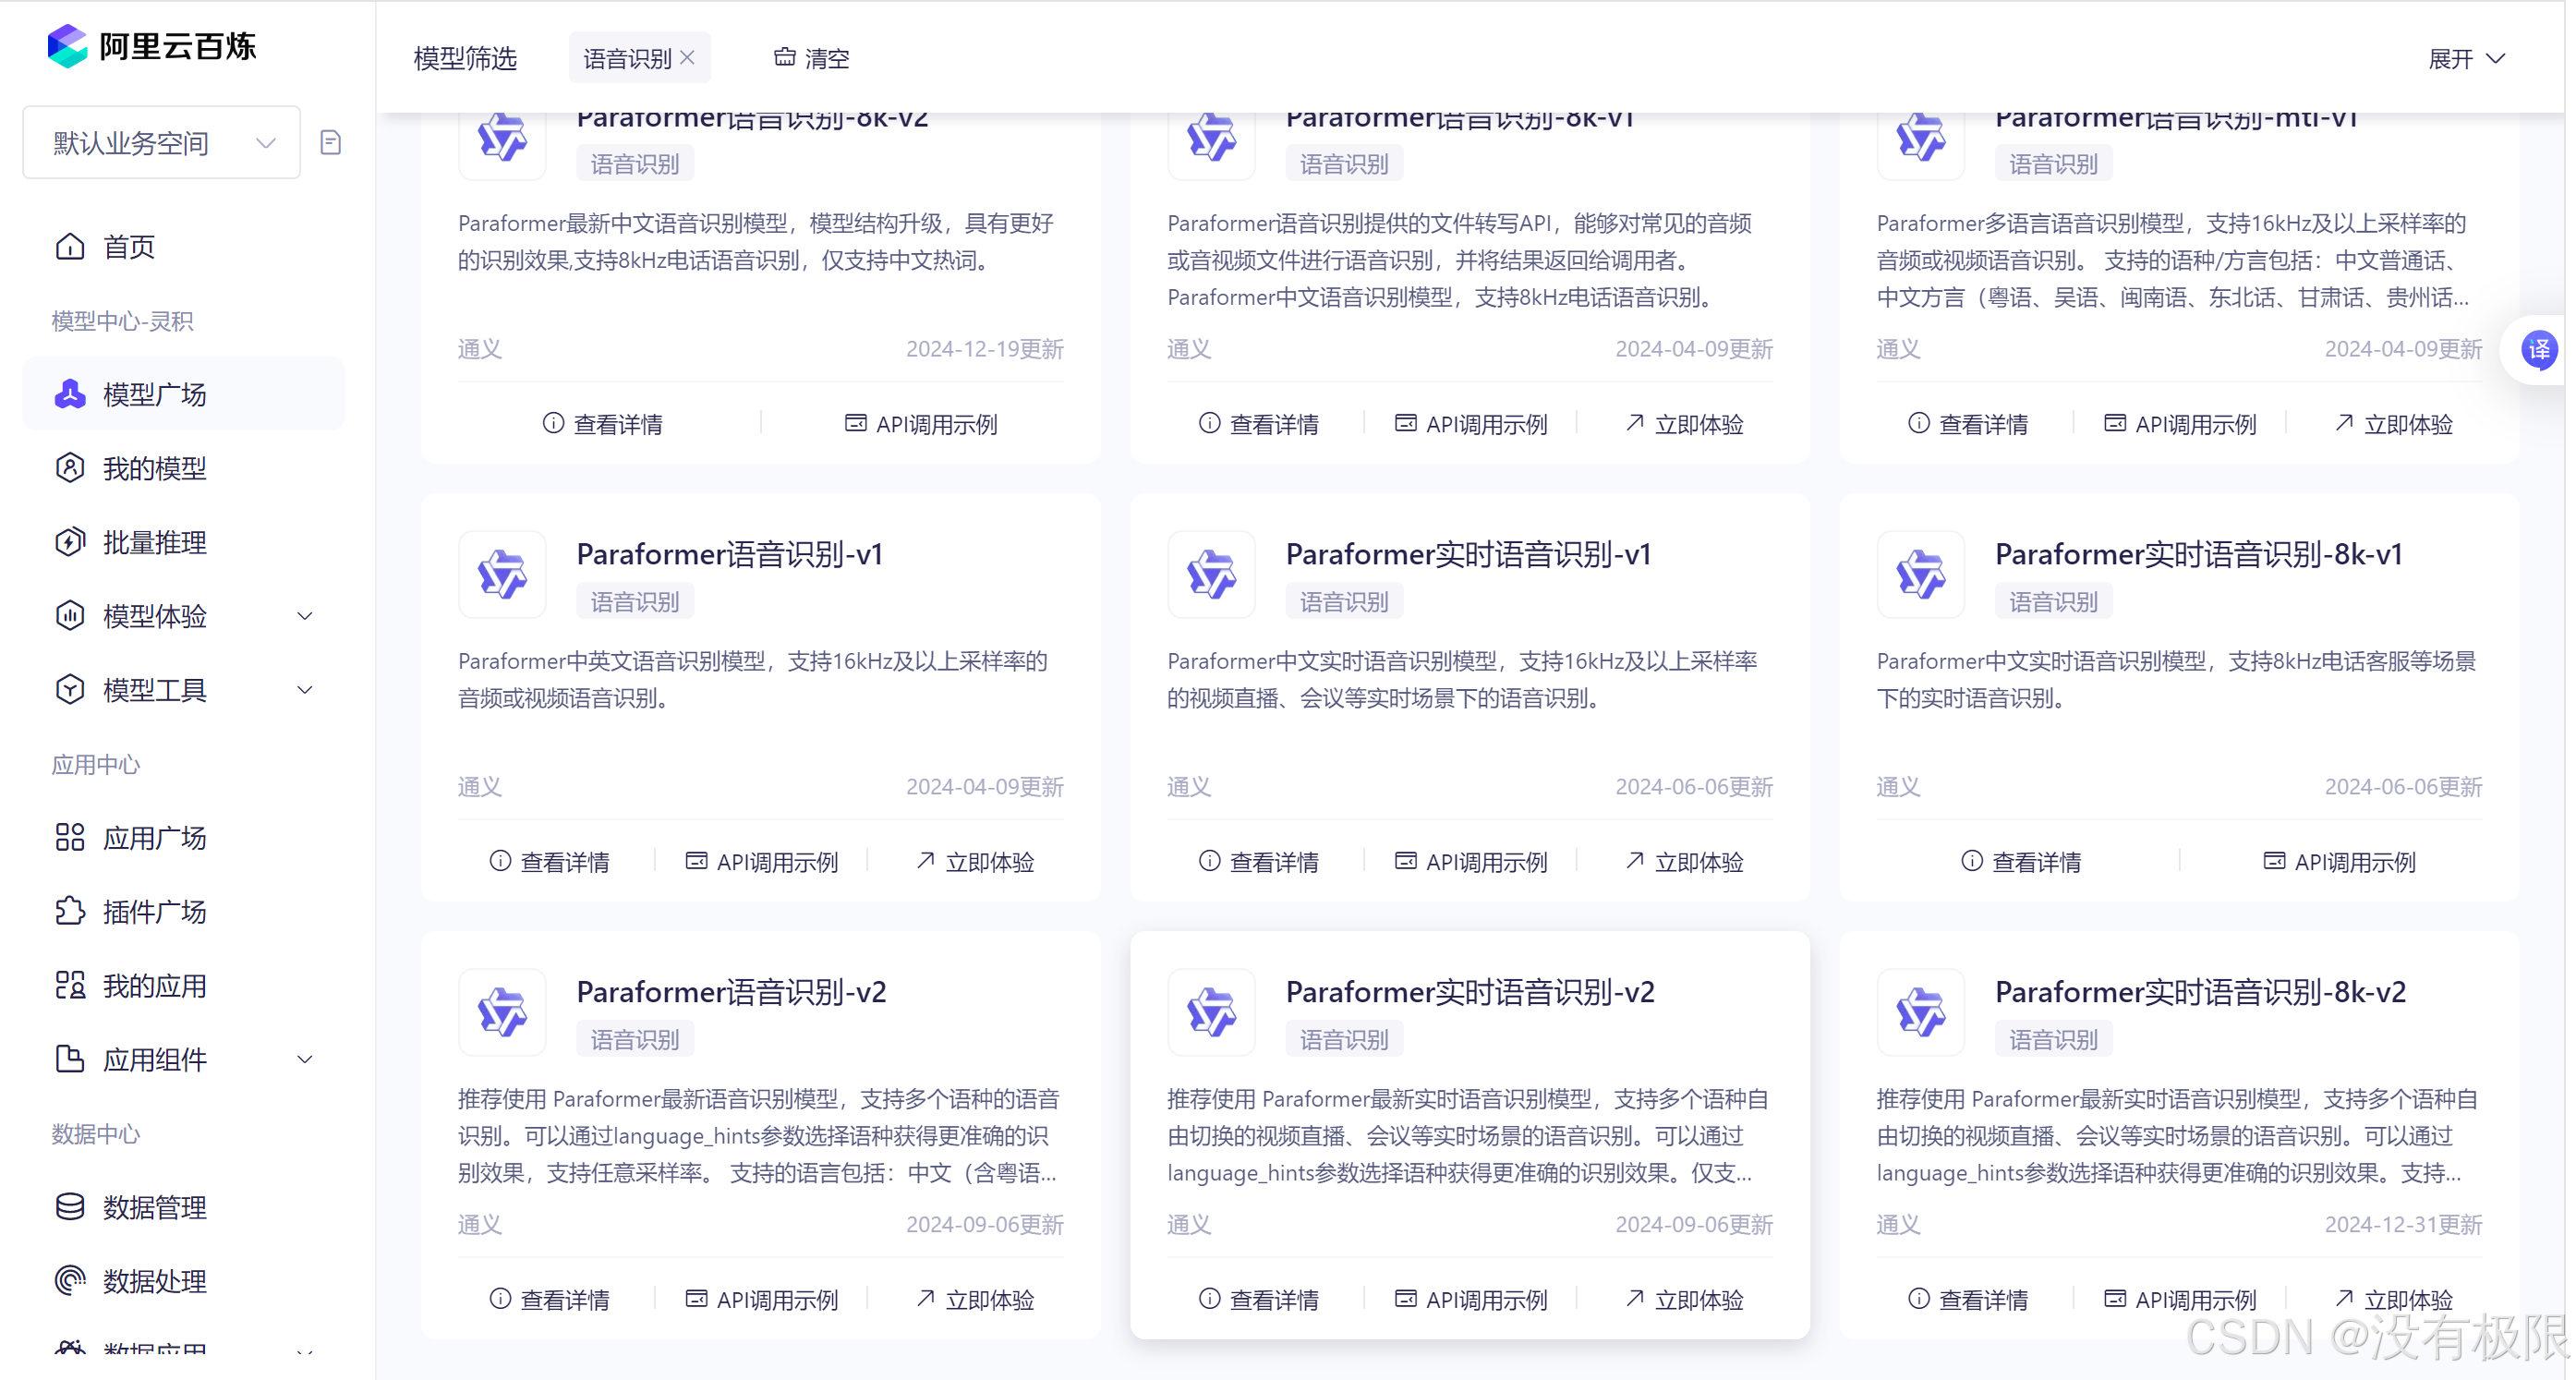Go to 批量推理 in the sidebar
Screen dimensions: 2576x1380
point(154,542)
